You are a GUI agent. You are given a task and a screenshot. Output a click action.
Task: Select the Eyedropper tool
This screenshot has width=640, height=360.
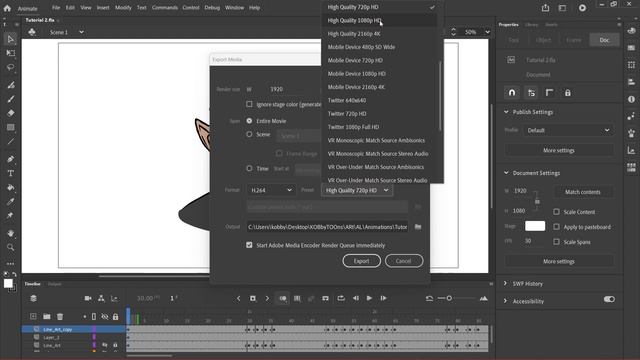(x=11, y=202)
